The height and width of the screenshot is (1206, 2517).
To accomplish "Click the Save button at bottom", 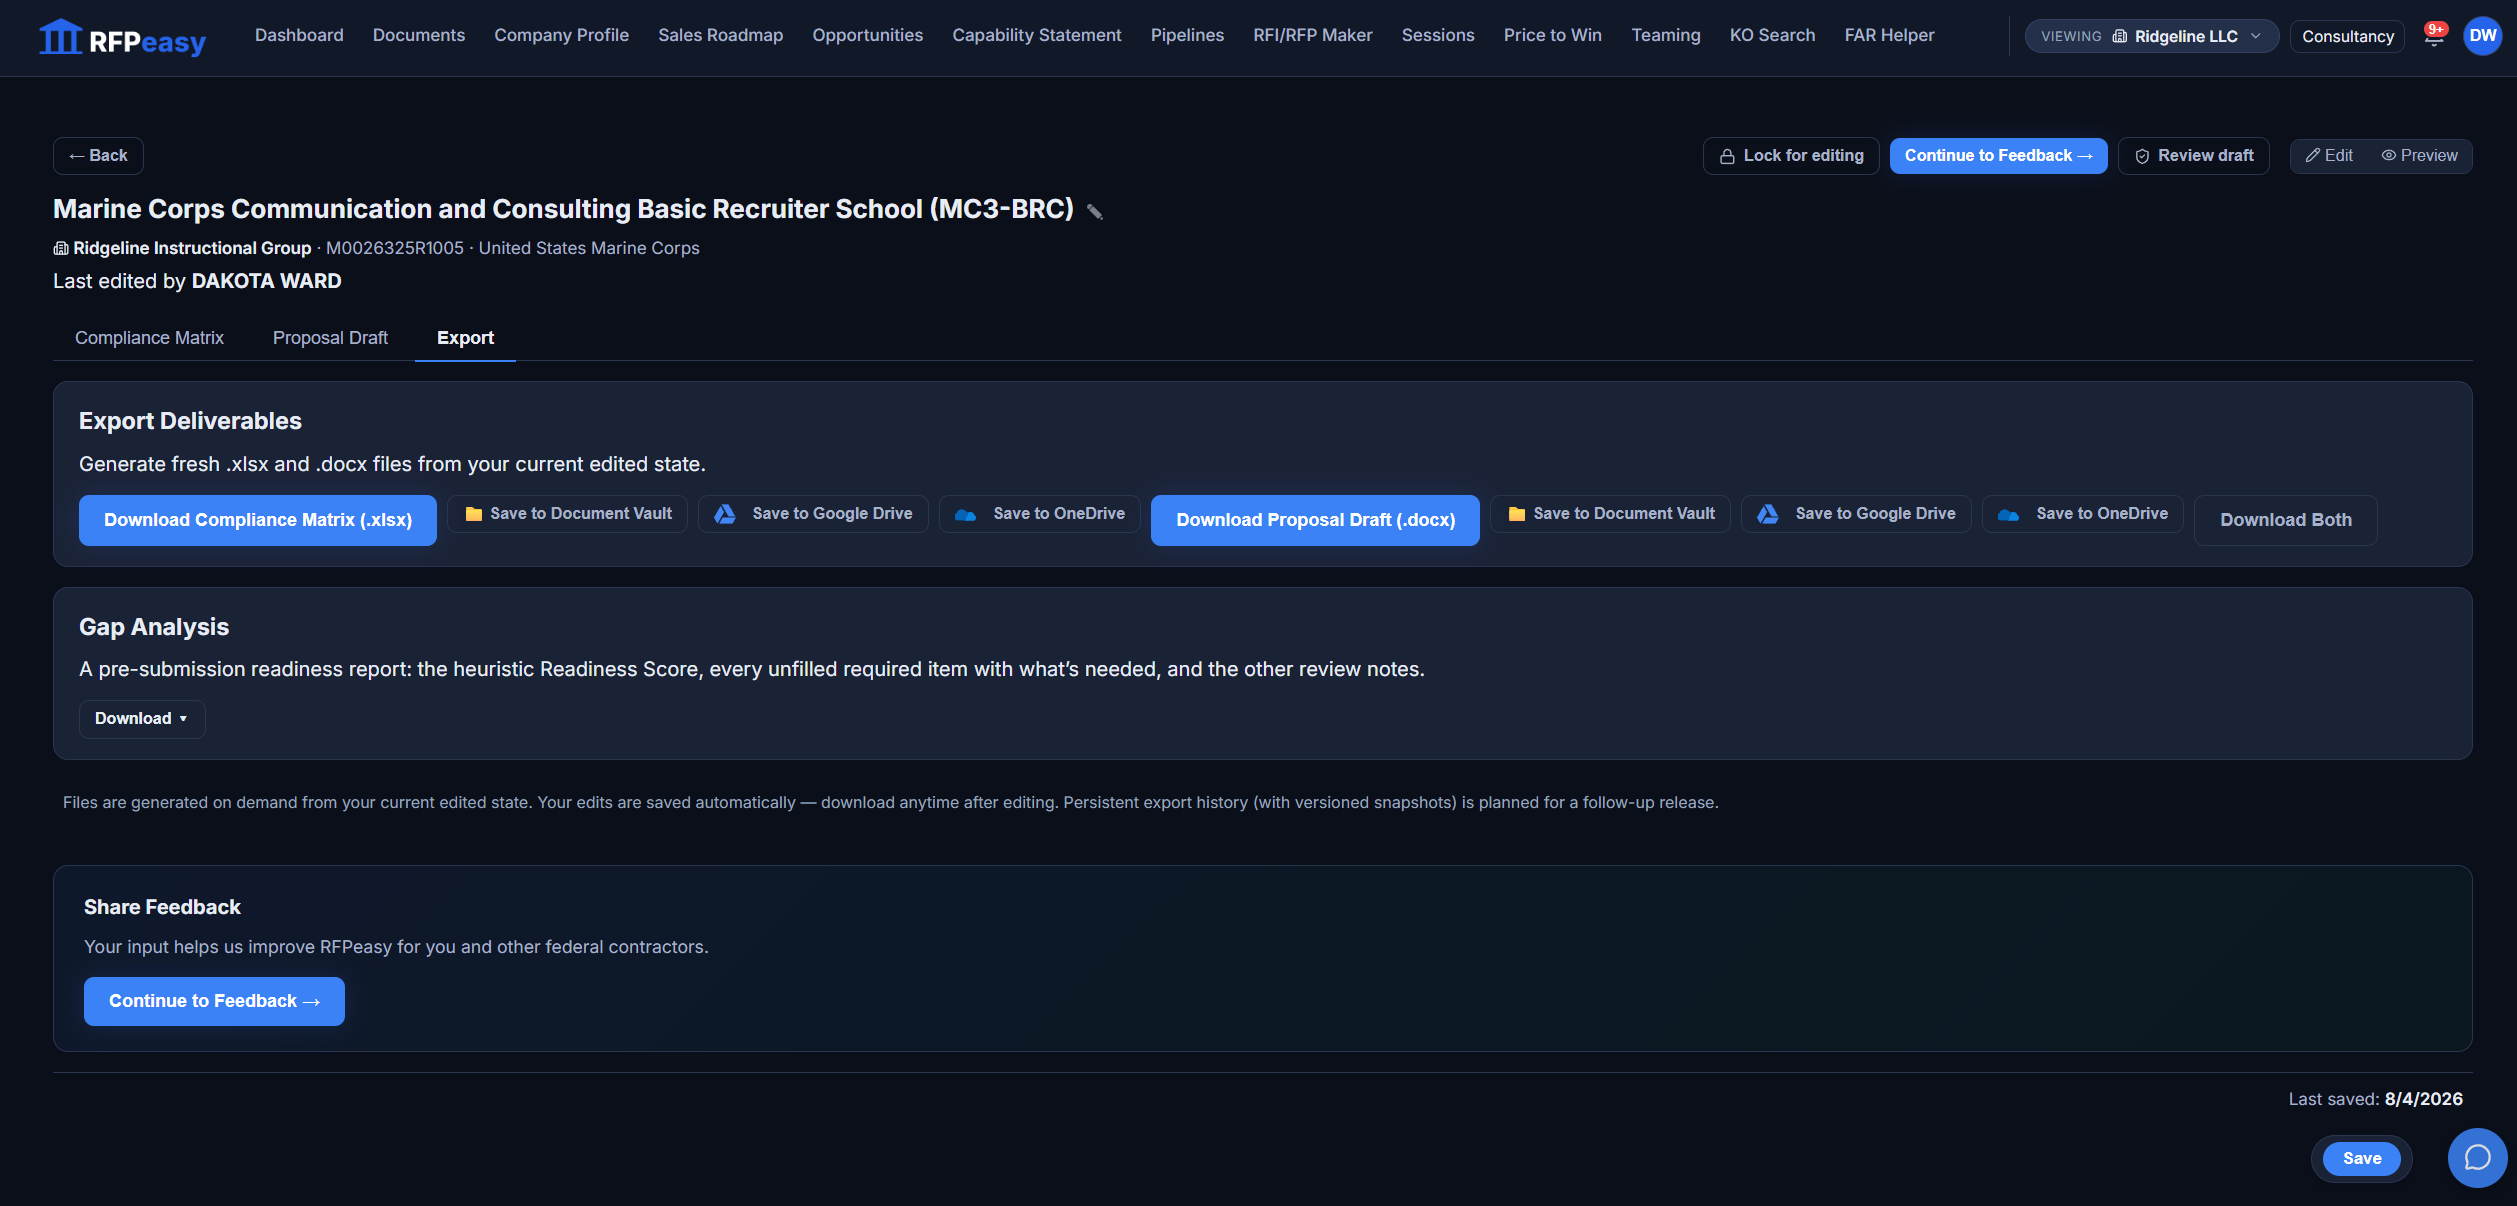I will tap(2361, 1158).
